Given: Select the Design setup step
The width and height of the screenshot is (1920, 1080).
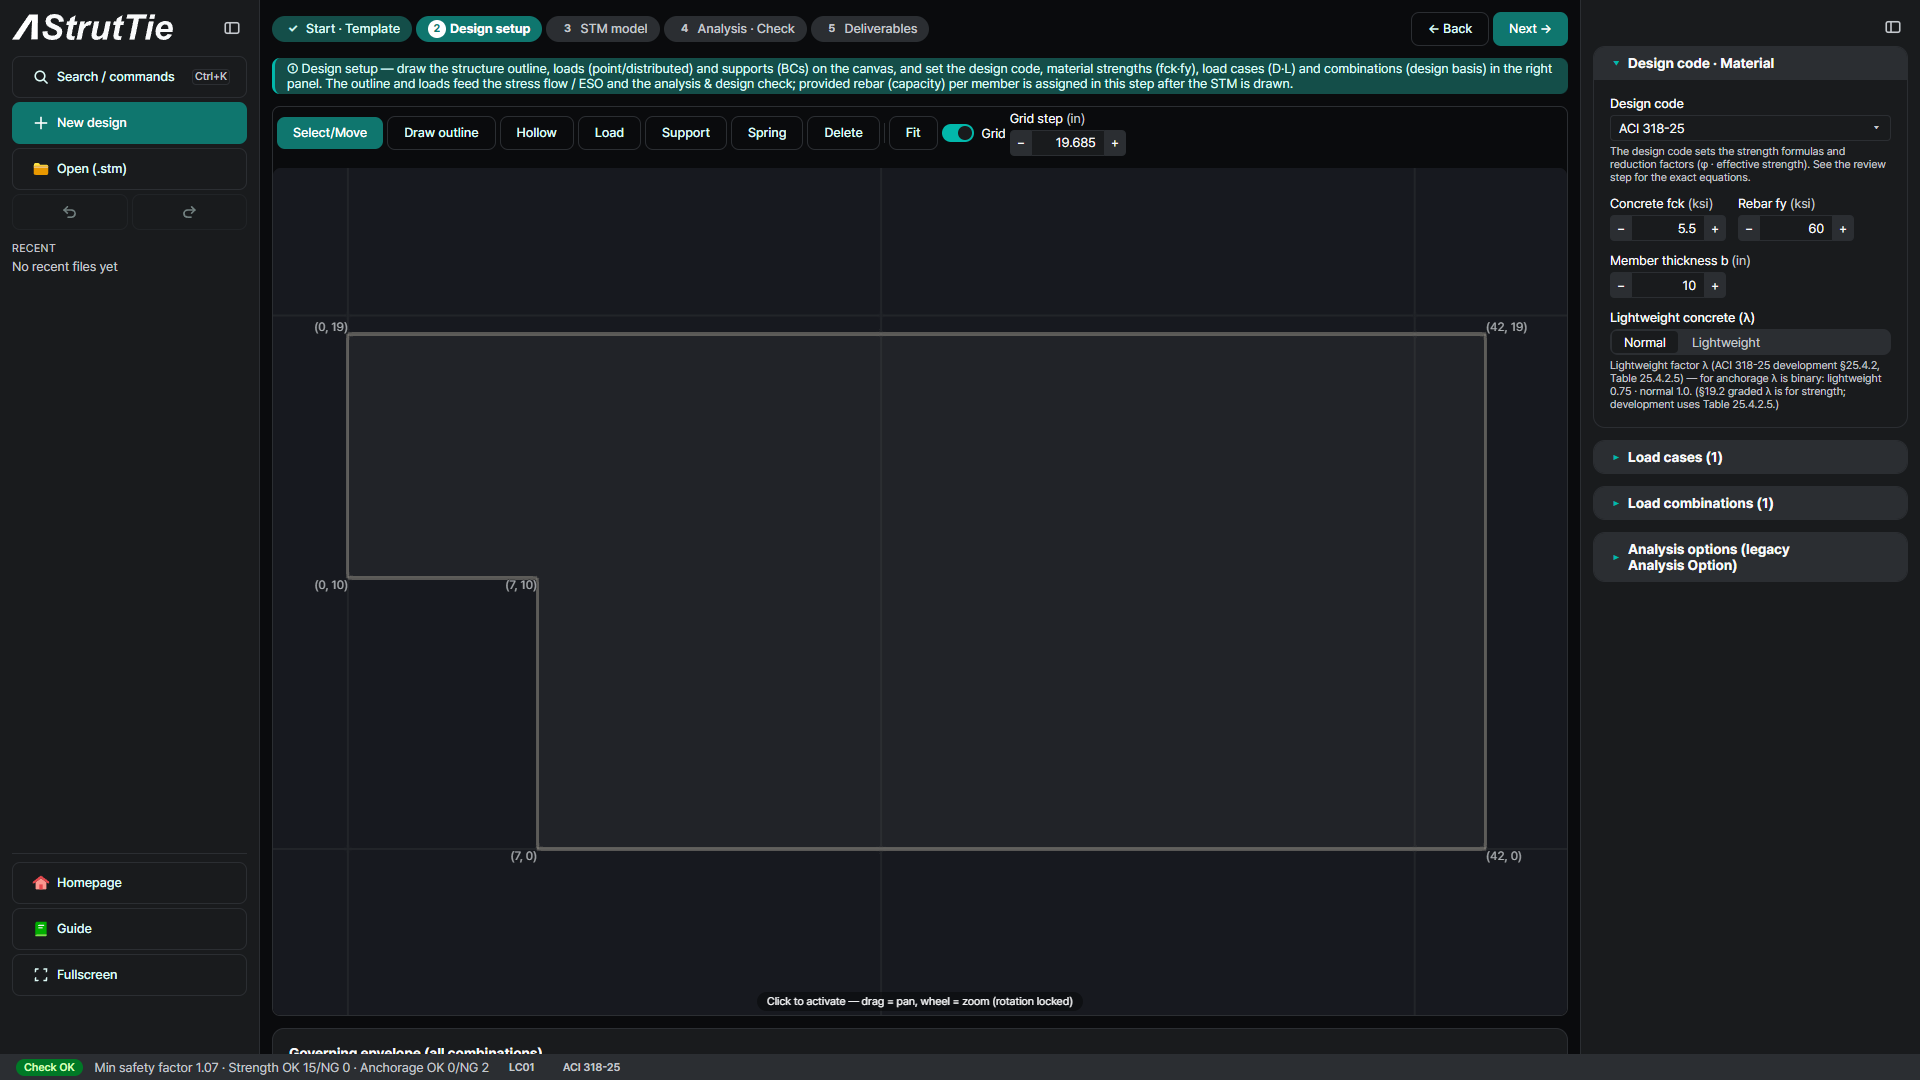Looking at the screenshot, I should coord(479,29).
